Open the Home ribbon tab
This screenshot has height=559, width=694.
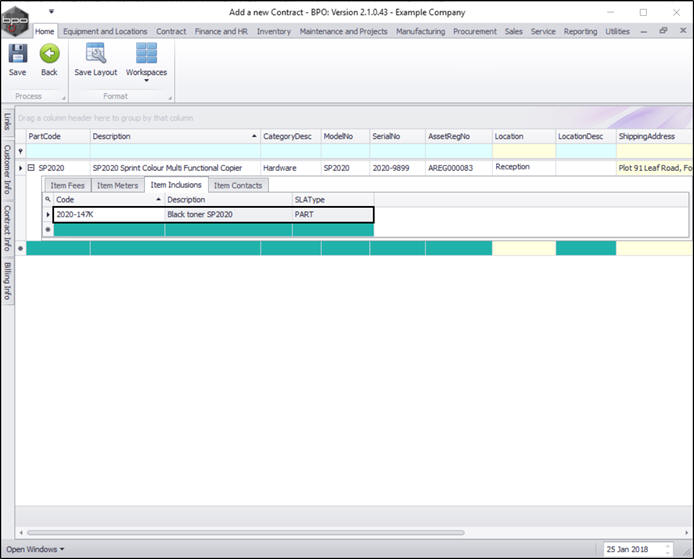tap(45, 31)
